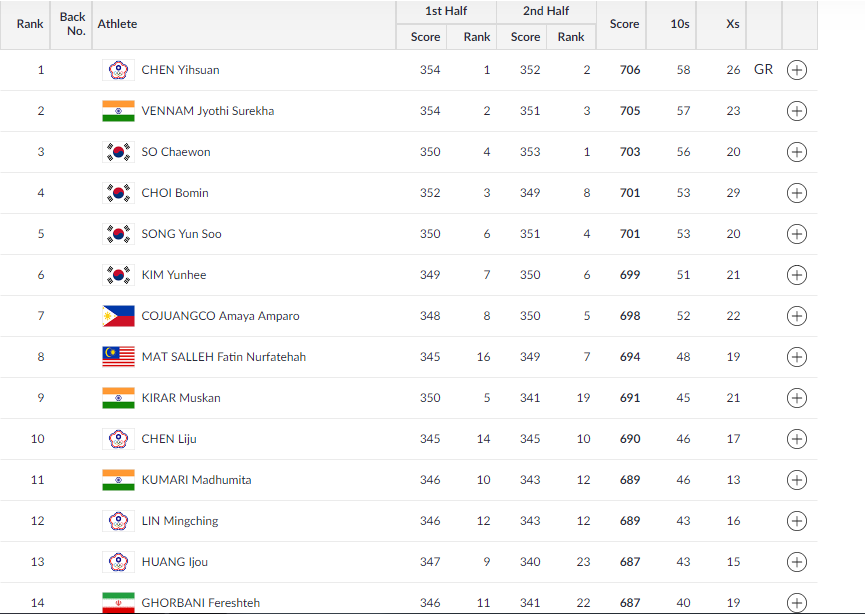Expand details for CHEN Yihsuan row
Image resolution: width=865 pixels, height=614 pixels.
pos(796,70)
